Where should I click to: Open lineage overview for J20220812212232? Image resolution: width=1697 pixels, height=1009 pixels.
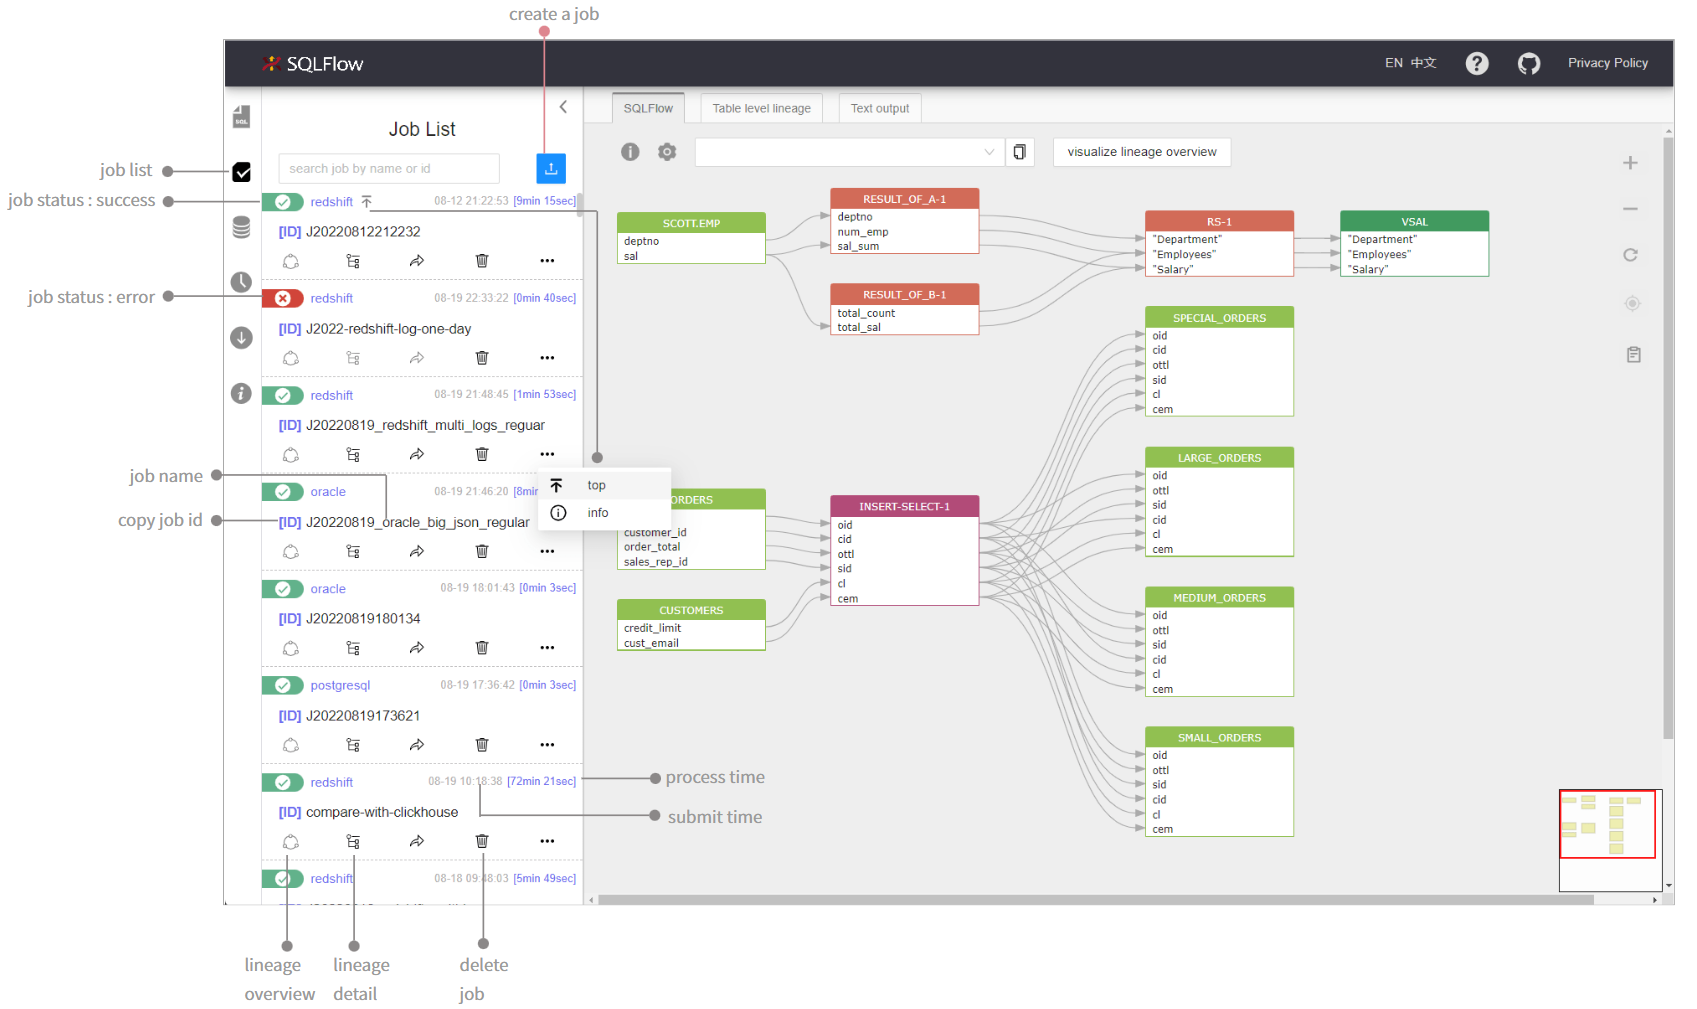(x=291, y=261)
